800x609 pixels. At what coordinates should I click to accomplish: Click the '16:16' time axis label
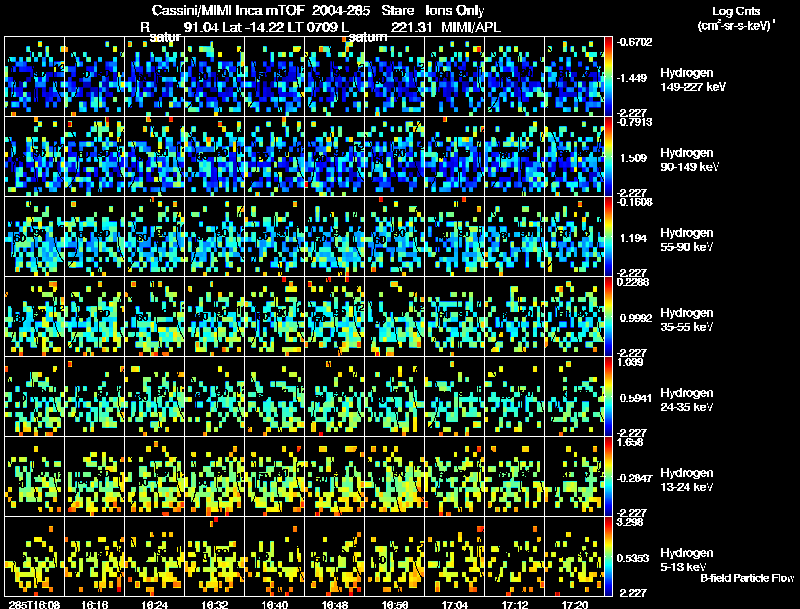pos(94,604)
